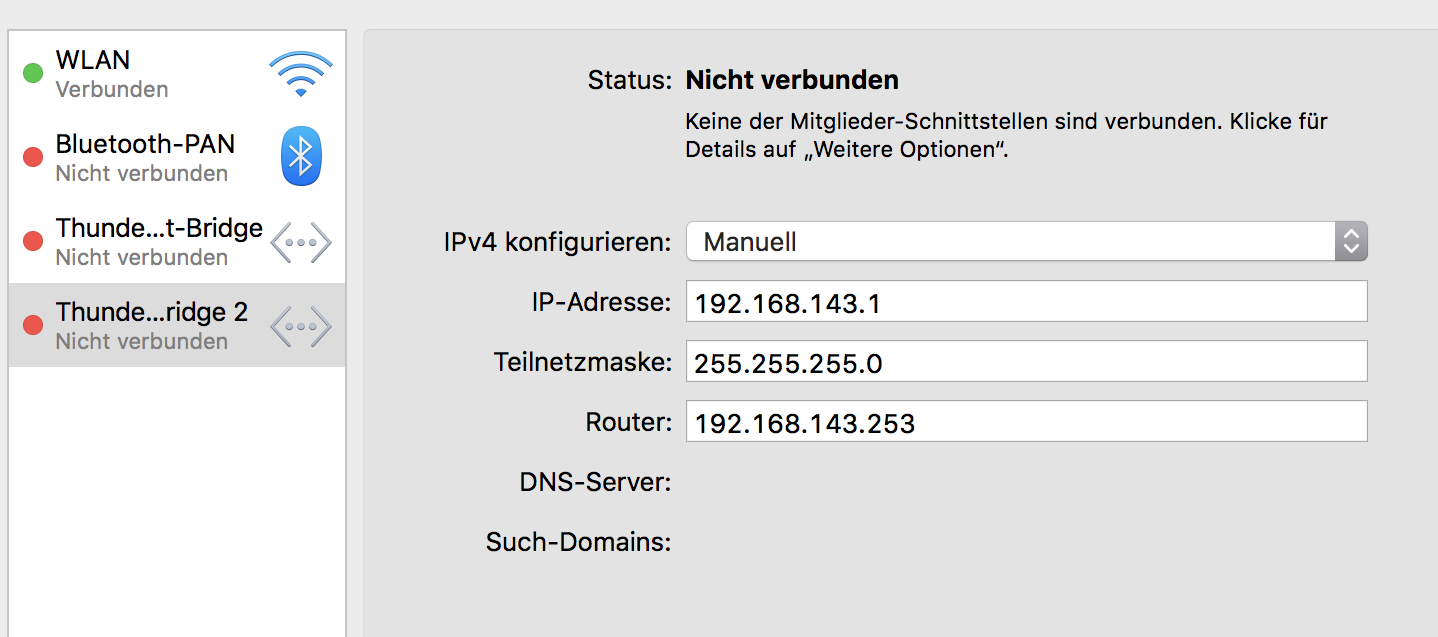Viewport: 1438px width, 637px height.
Task: Click the red dot beside Thunde...ridge 2
Action: point(33,325)
